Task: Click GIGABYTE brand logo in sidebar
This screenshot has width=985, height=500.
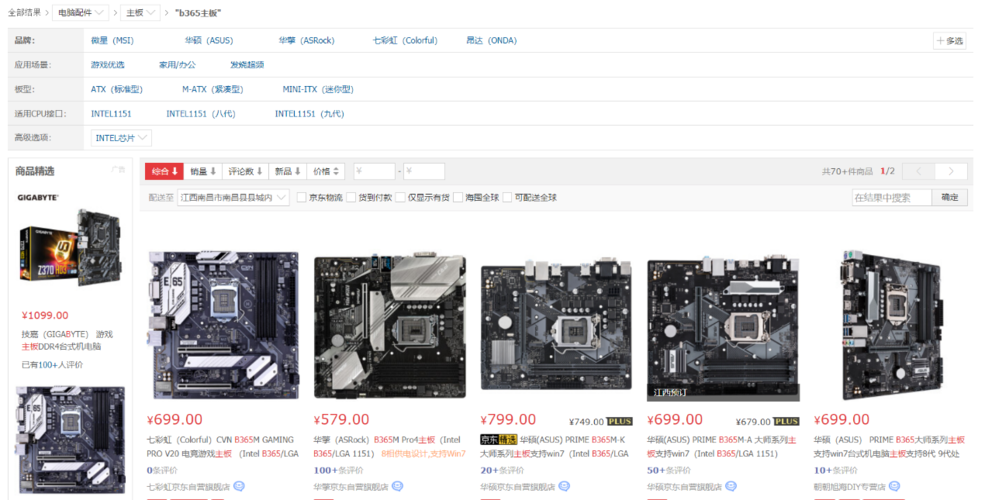Action: pyautogui.click(x=38, y=197)
